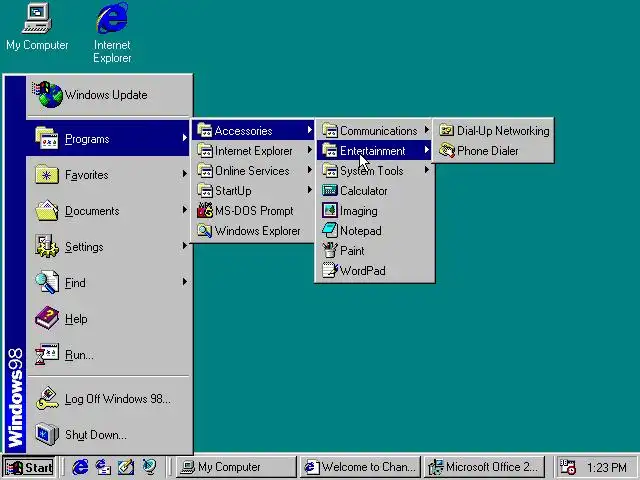This screenshot has height=480, width=640.
Task: Click the Notepad icon in Accessories
Action: point(329,230)
